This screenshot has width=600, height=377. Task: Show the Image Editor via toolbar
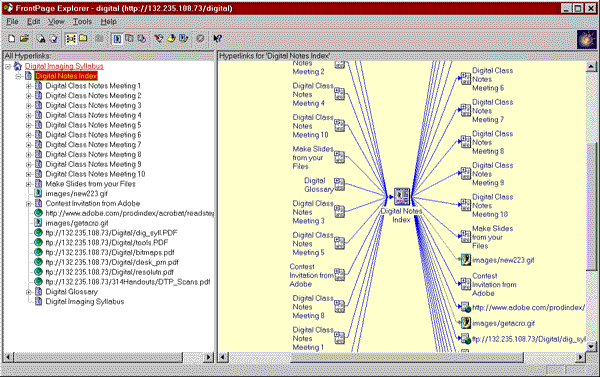[x=183, y=39]
